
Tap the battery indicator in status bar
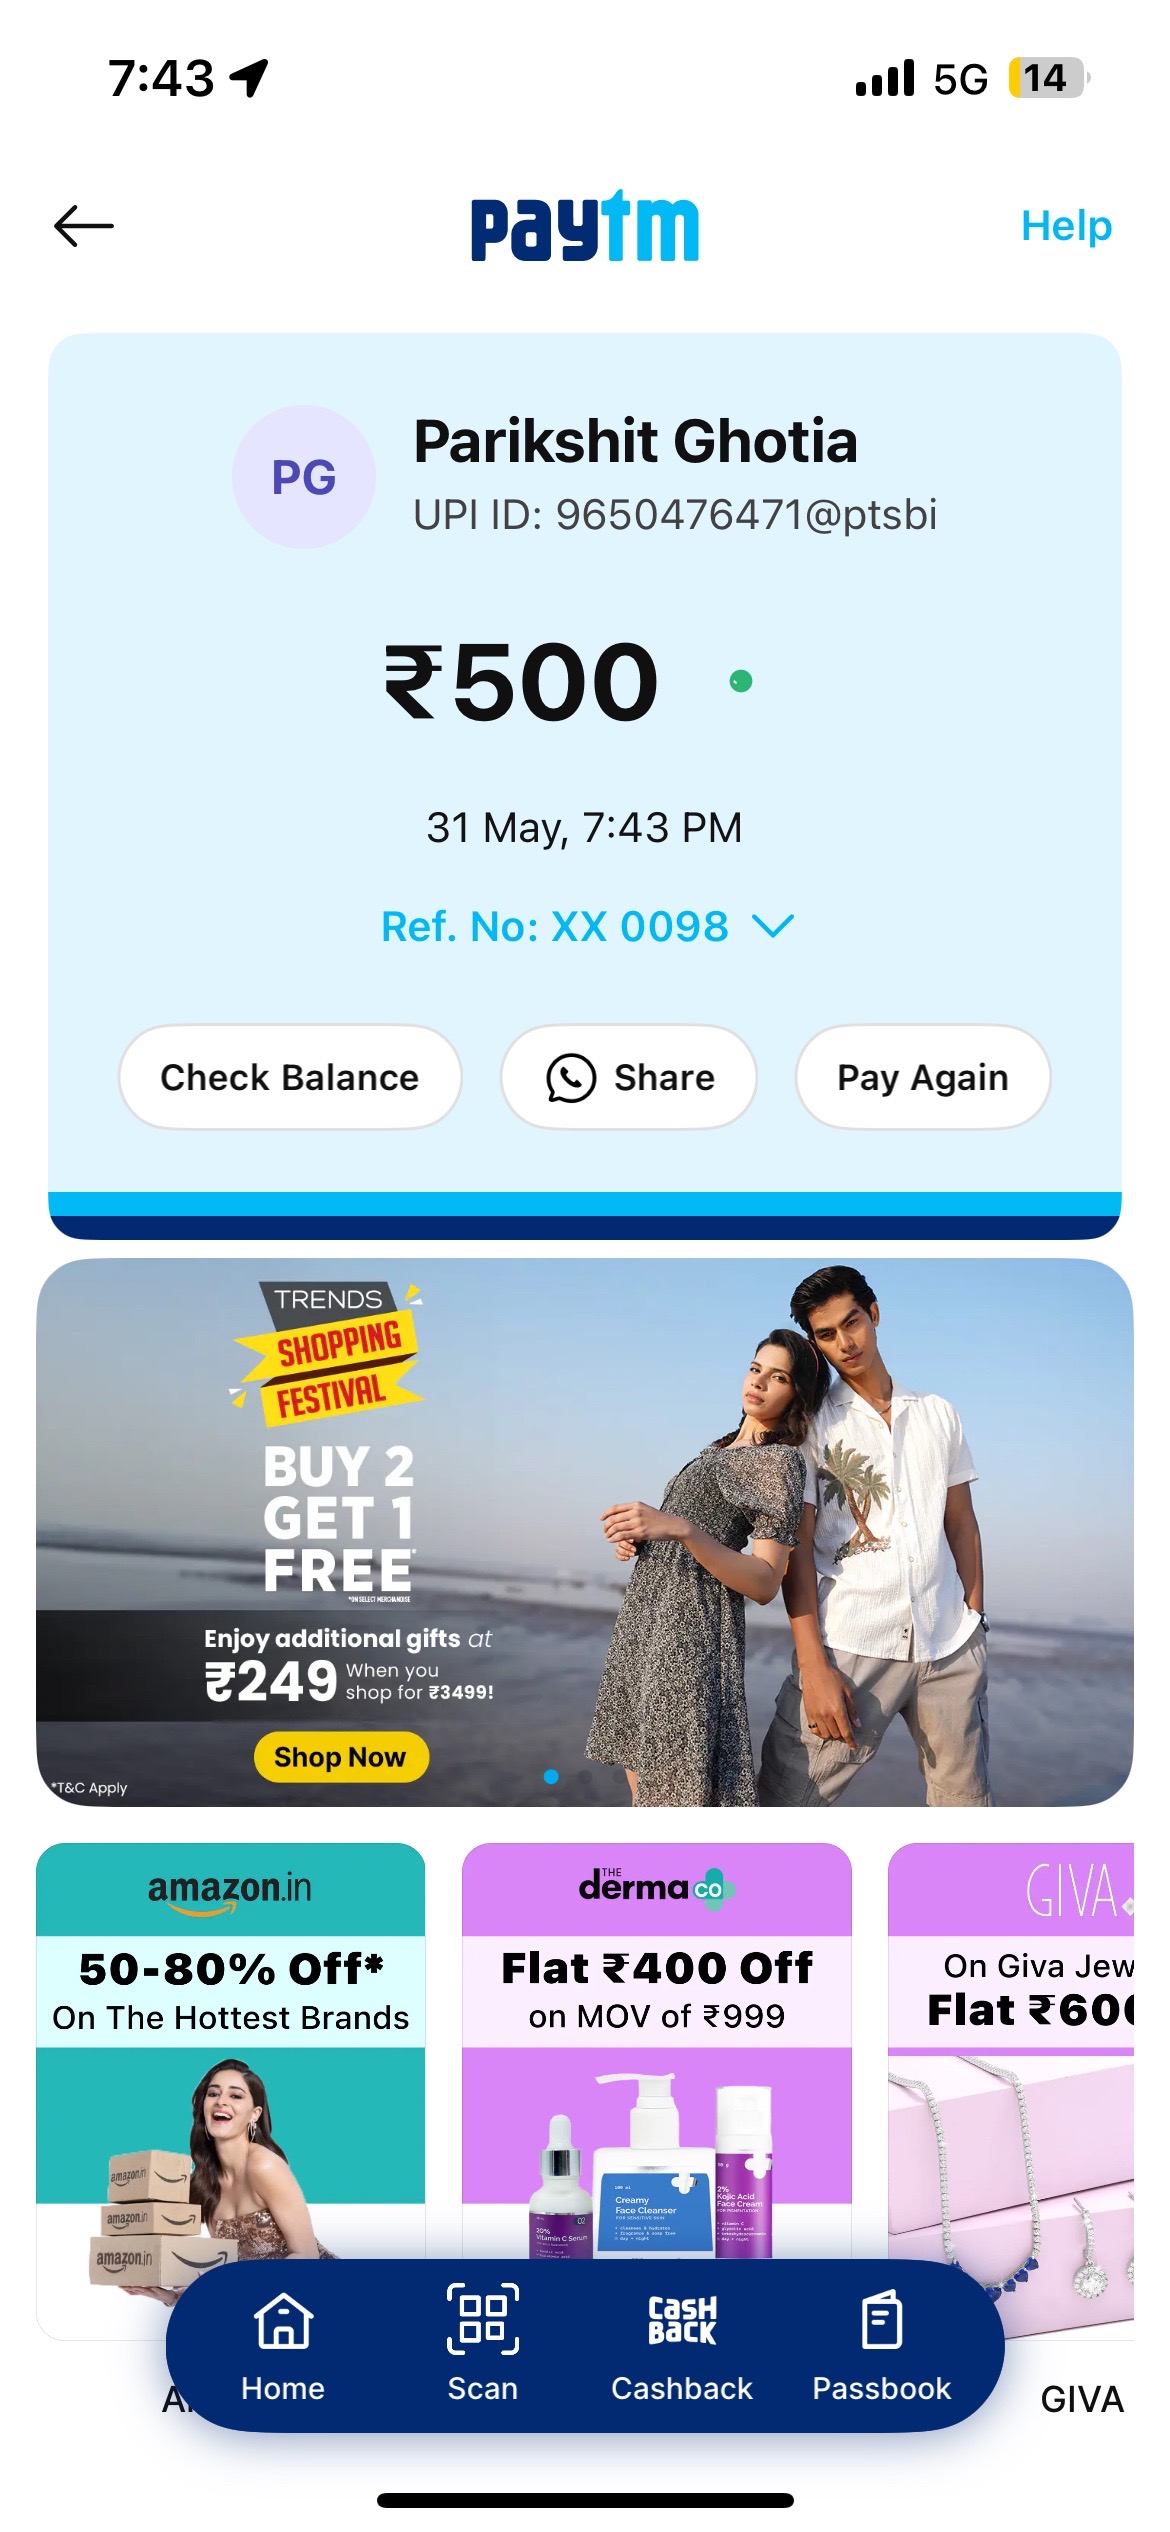[1047, 78]
